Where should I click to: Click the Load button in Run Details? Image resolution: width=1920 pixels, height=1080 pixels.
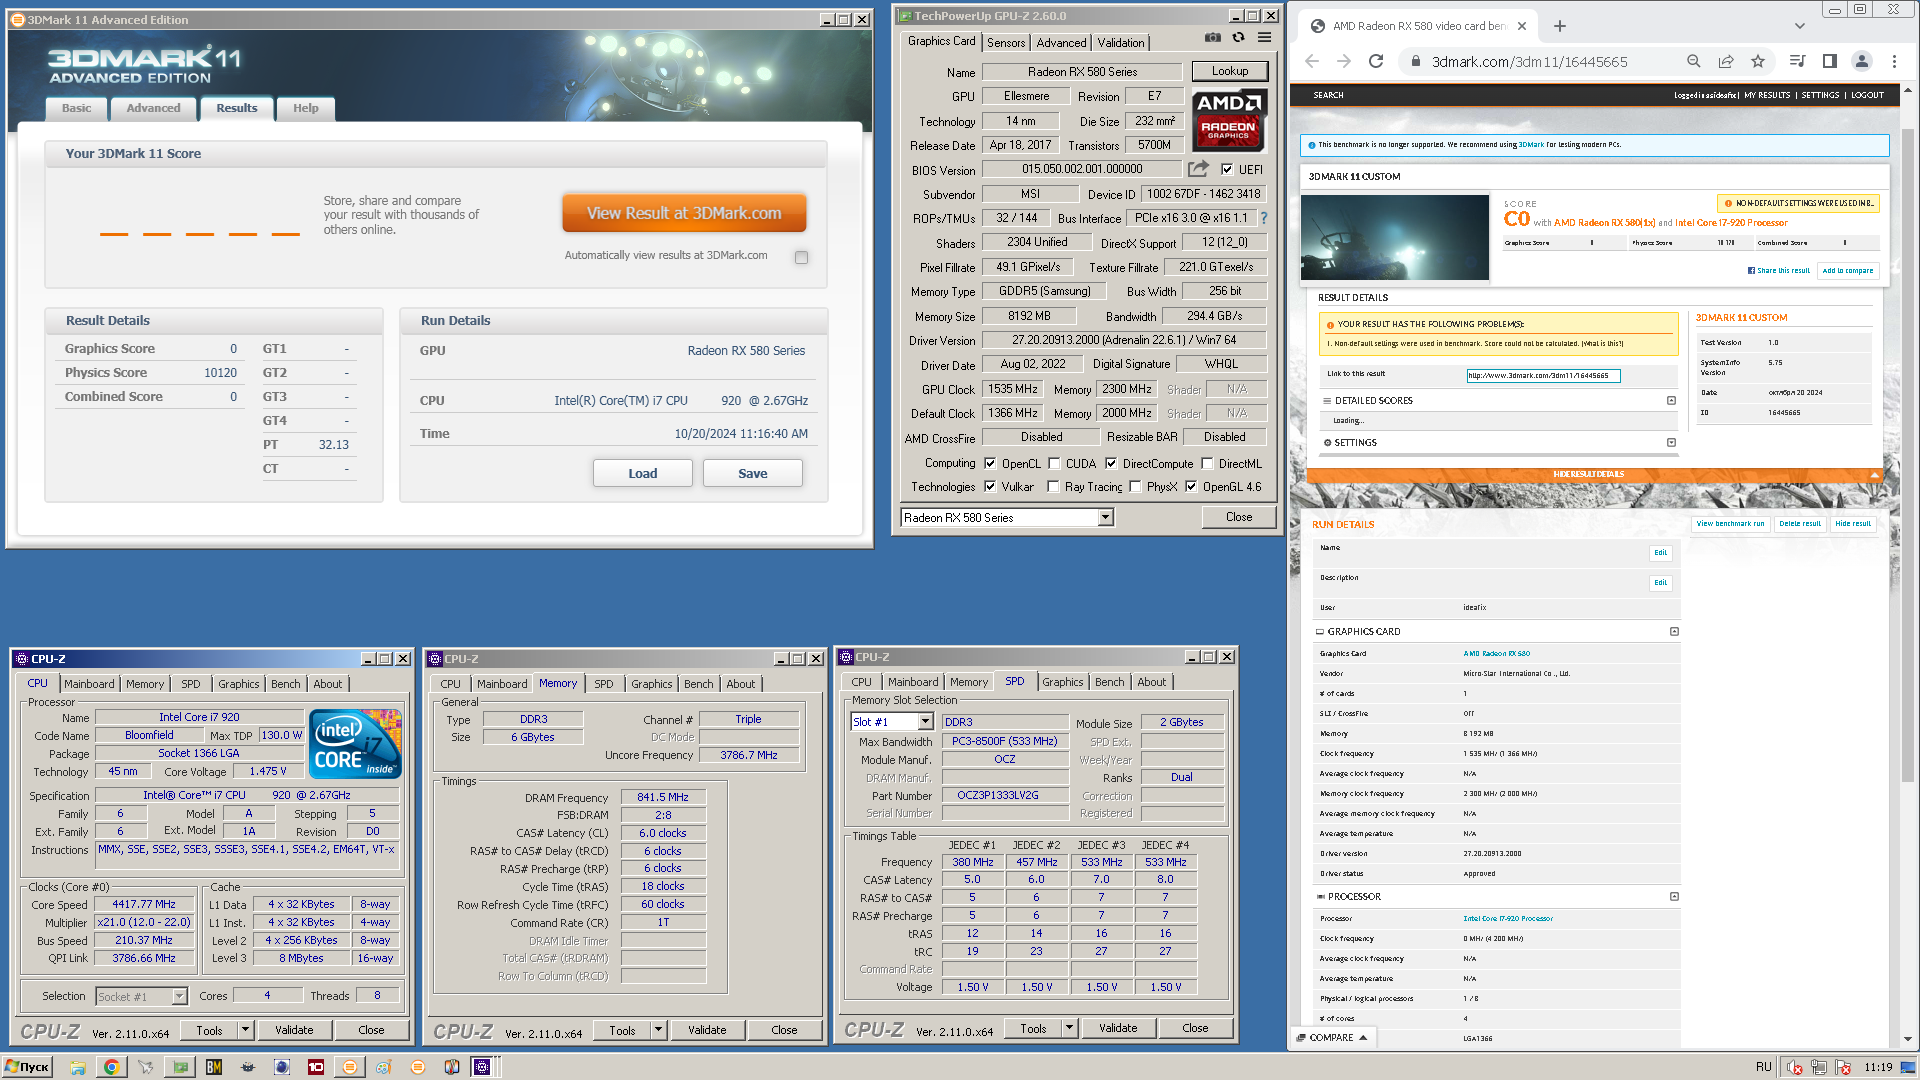pos(642,473)
